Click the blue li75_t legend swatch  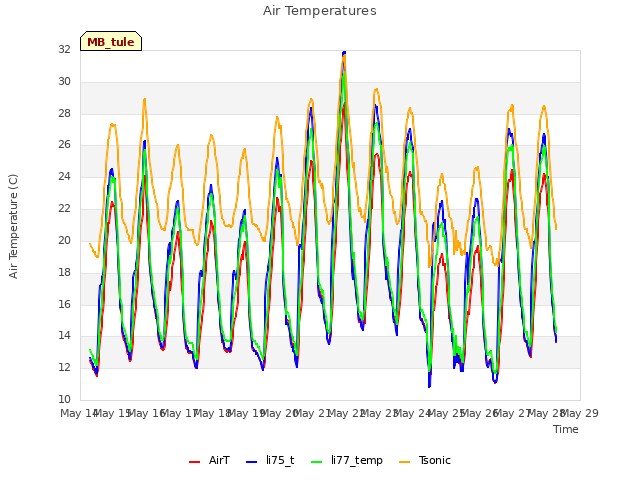252,461
